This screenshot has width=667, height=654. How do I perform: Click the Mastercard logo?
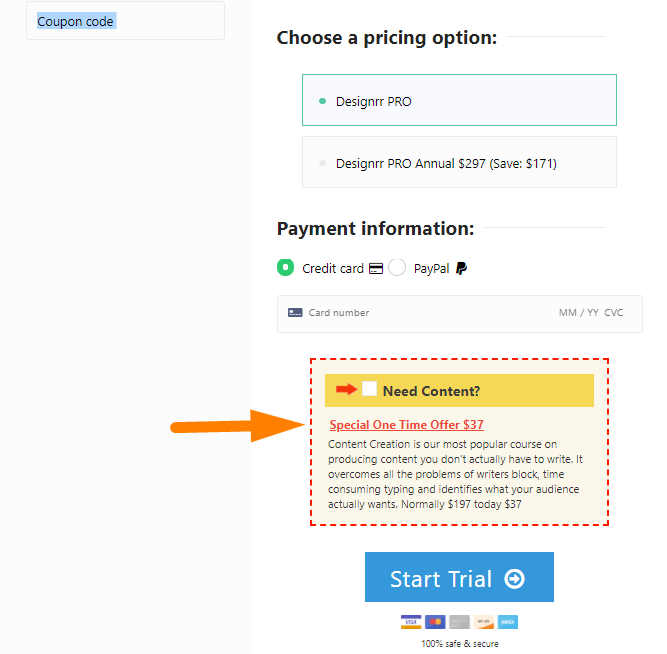[x=435, y=622]
